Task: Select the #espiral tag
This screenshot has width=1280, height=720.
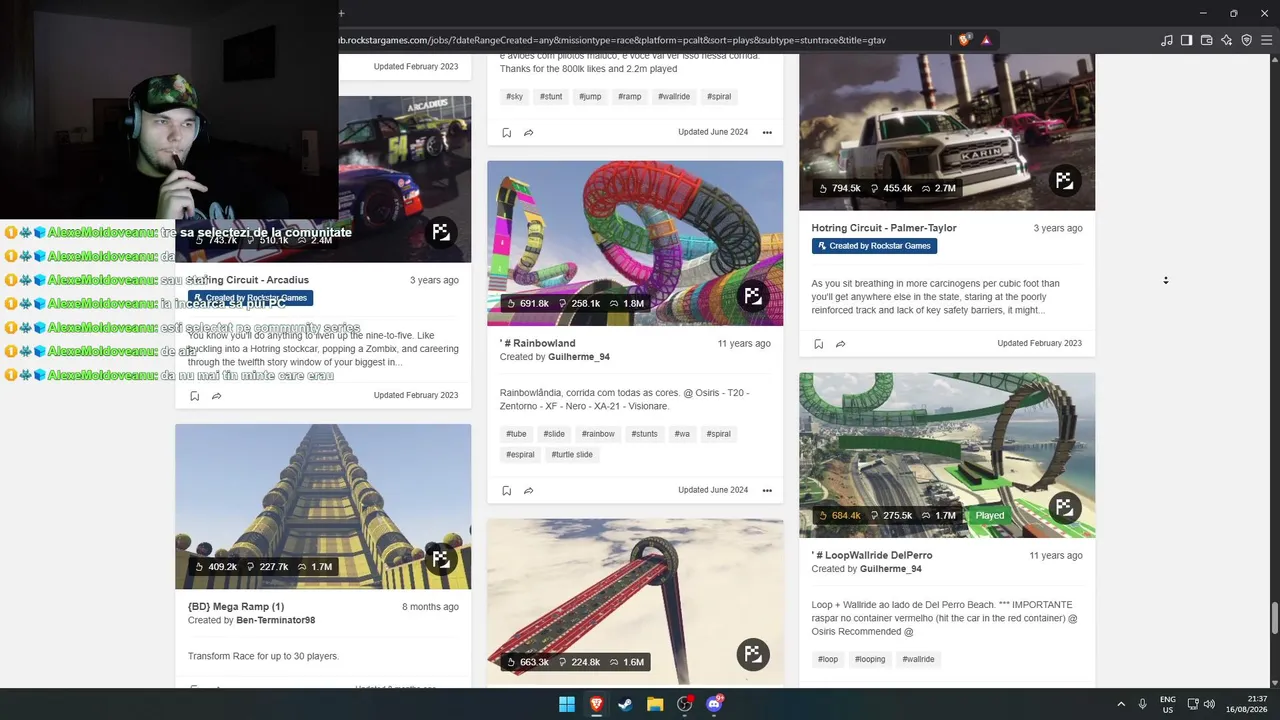Action: [520, 454]
